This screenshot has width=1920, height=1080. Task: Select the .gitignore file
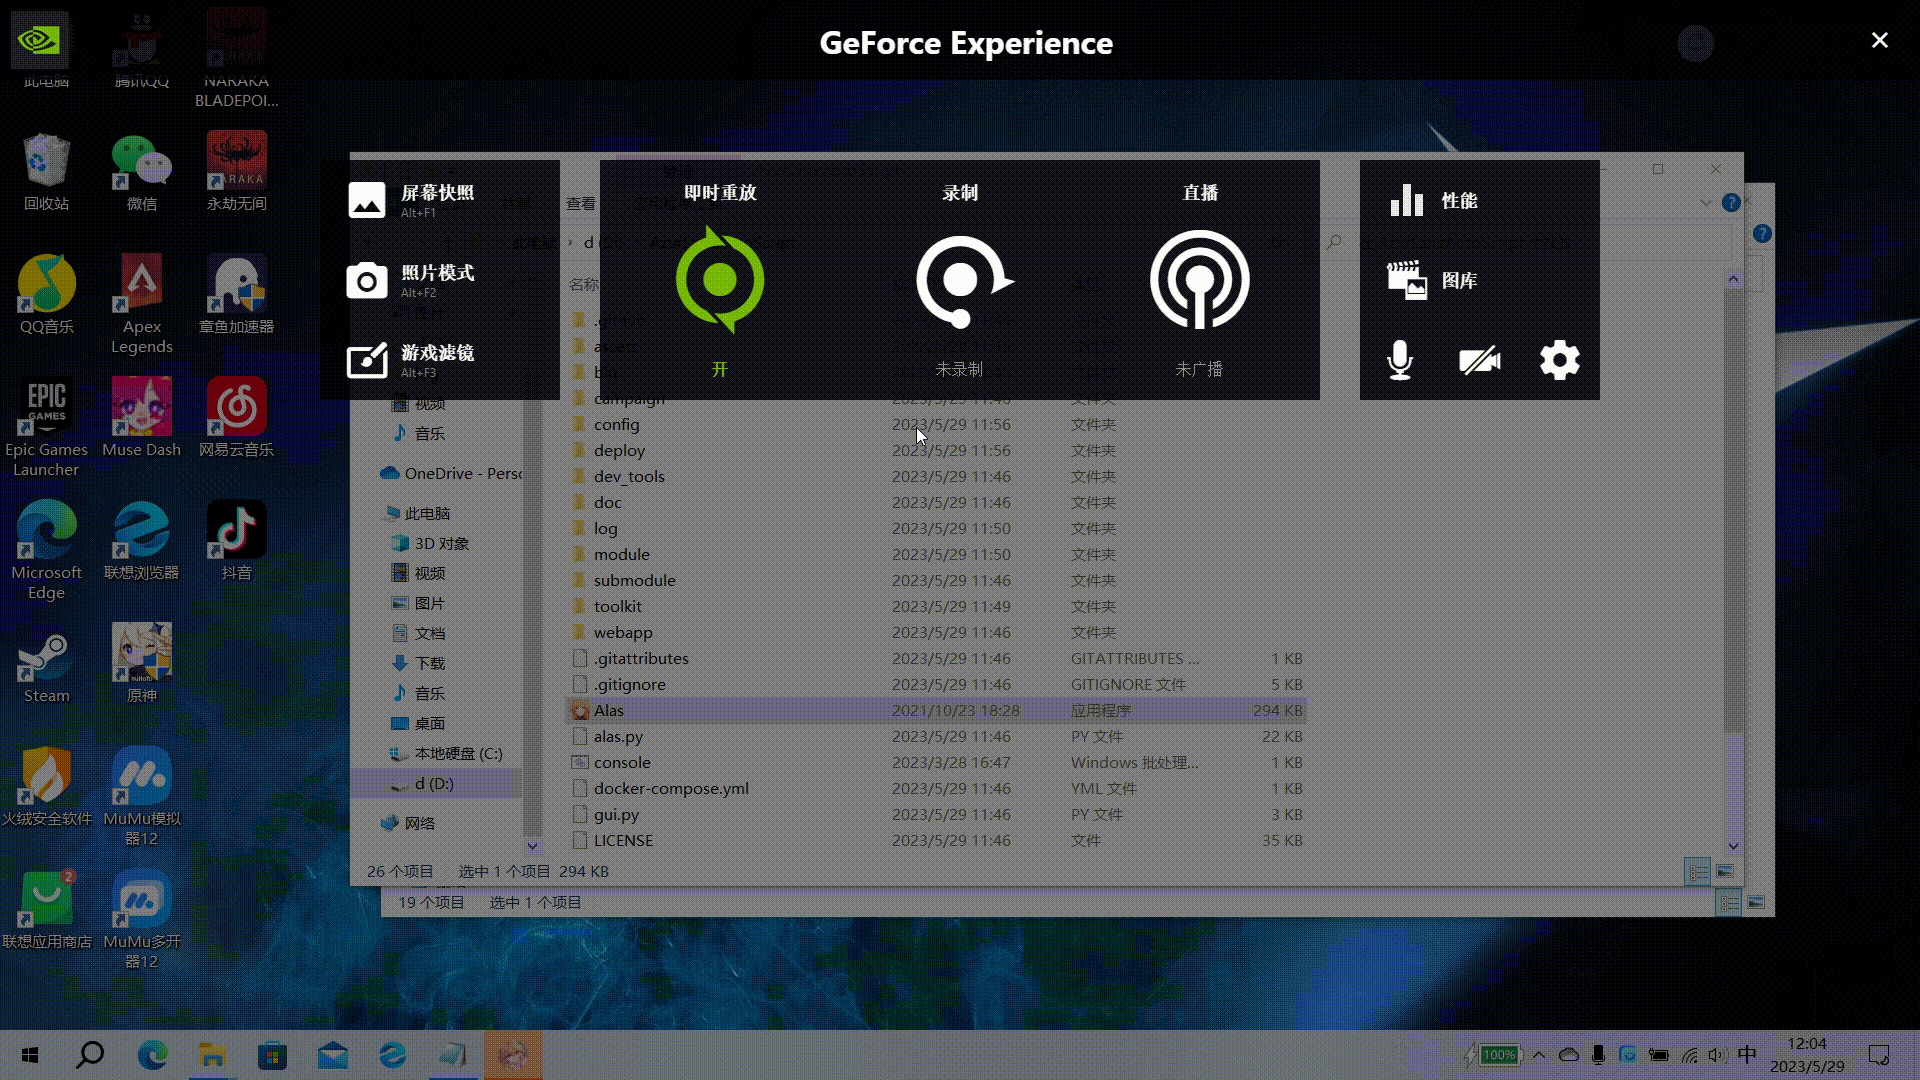click(936, 684)
